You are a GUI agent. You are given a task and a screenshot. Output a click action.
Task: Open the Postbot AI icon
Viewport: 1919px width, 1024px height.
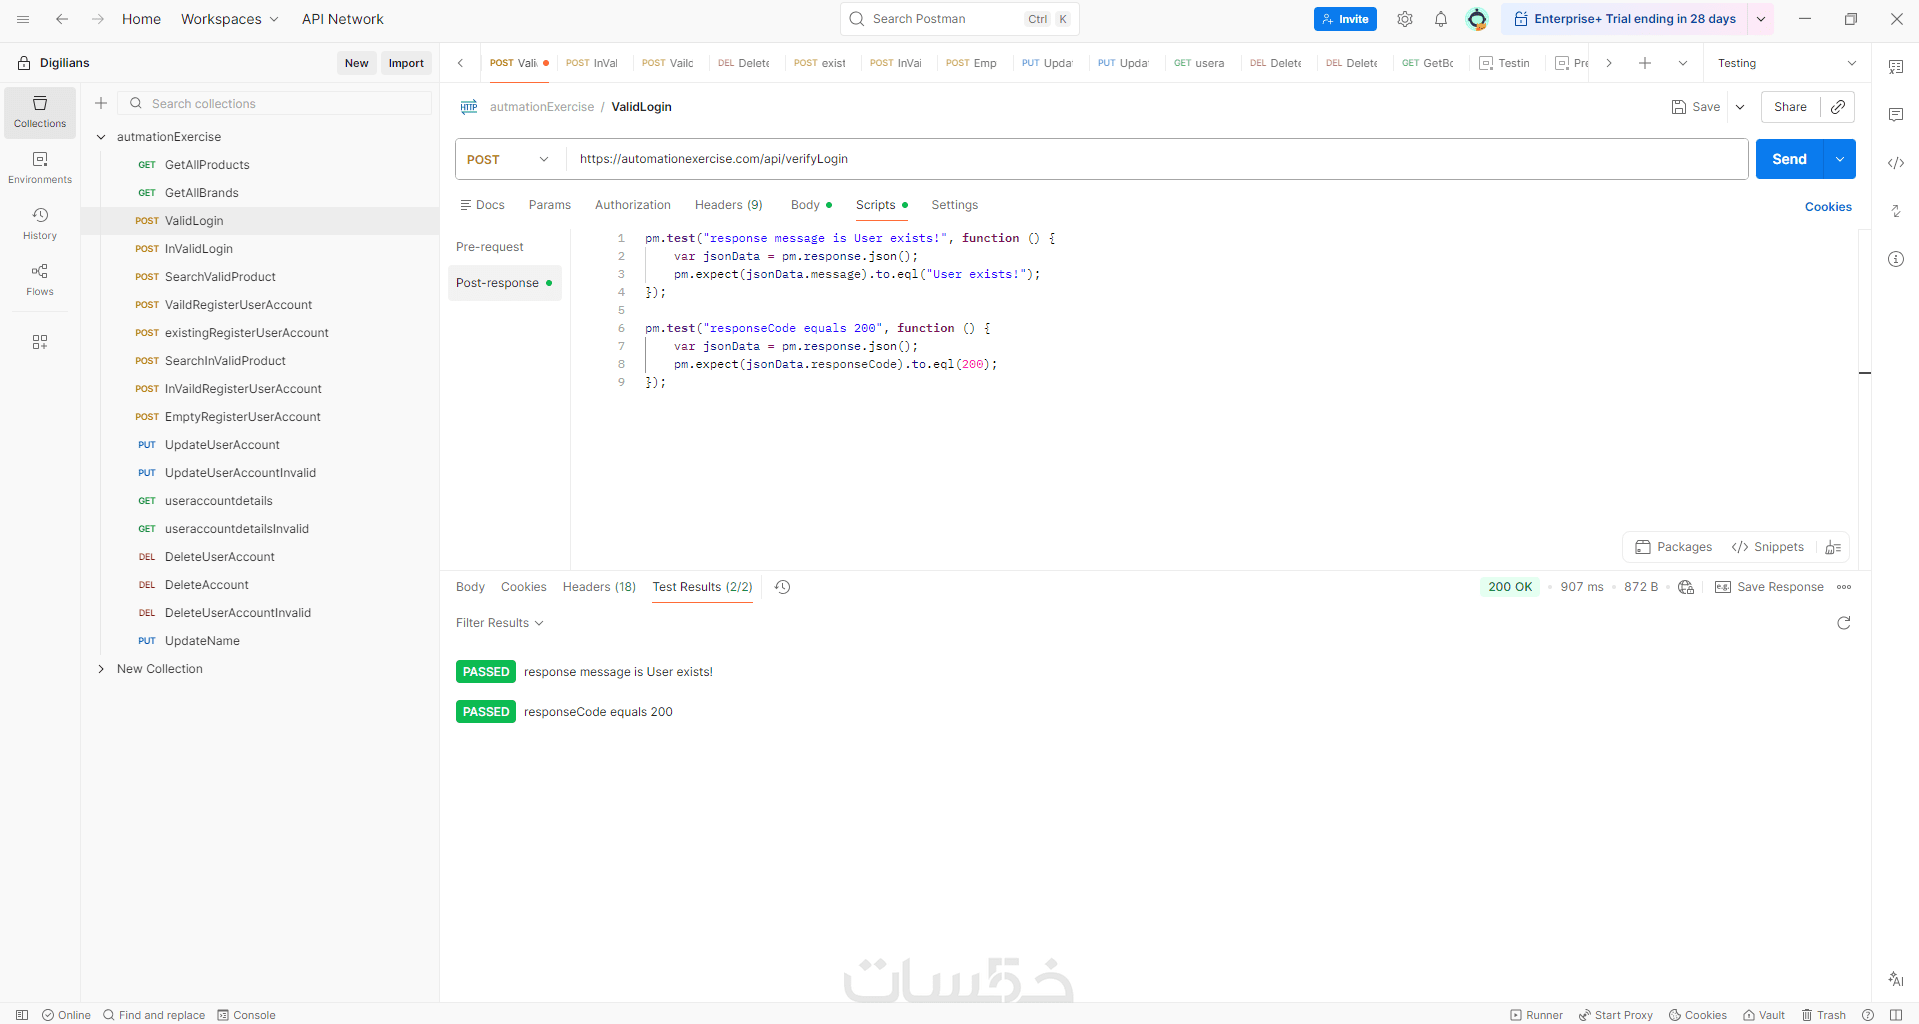[1896, 979]
